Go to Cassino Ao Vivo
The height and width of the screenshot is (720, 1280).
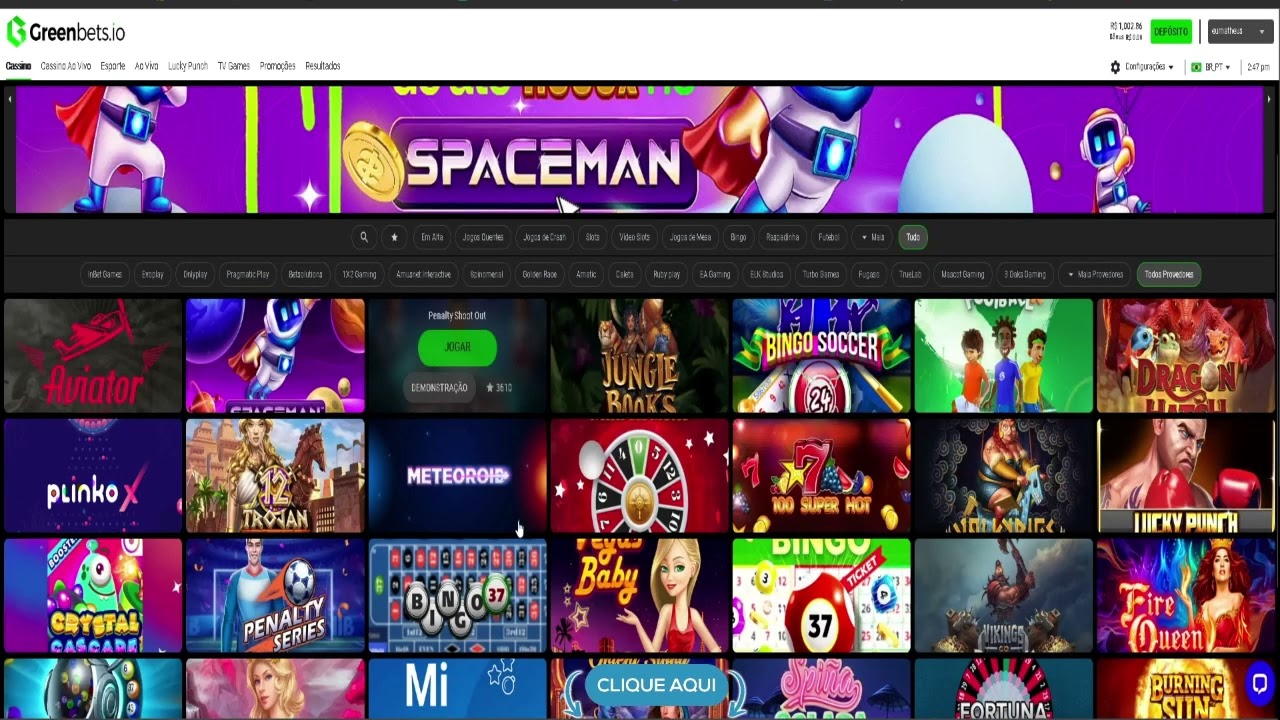pos(66,66)
